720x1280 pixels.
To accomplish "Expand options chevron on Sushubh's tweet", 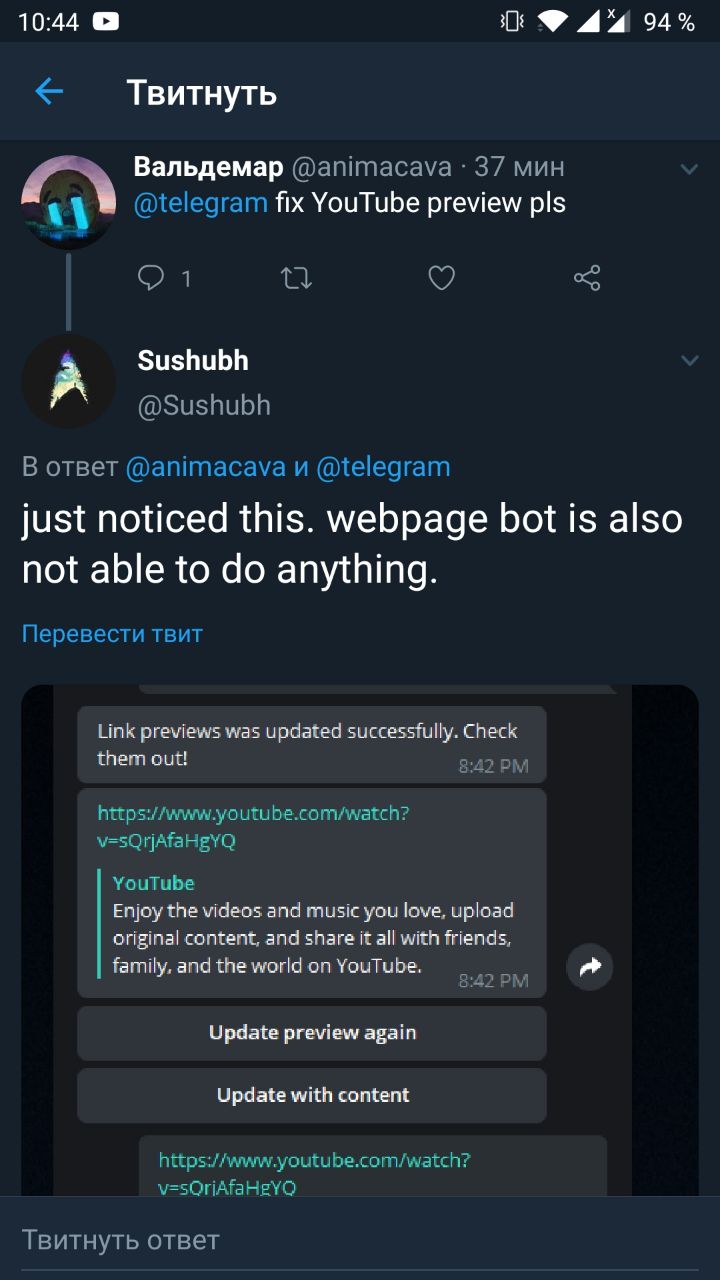I will pos(689,360).
